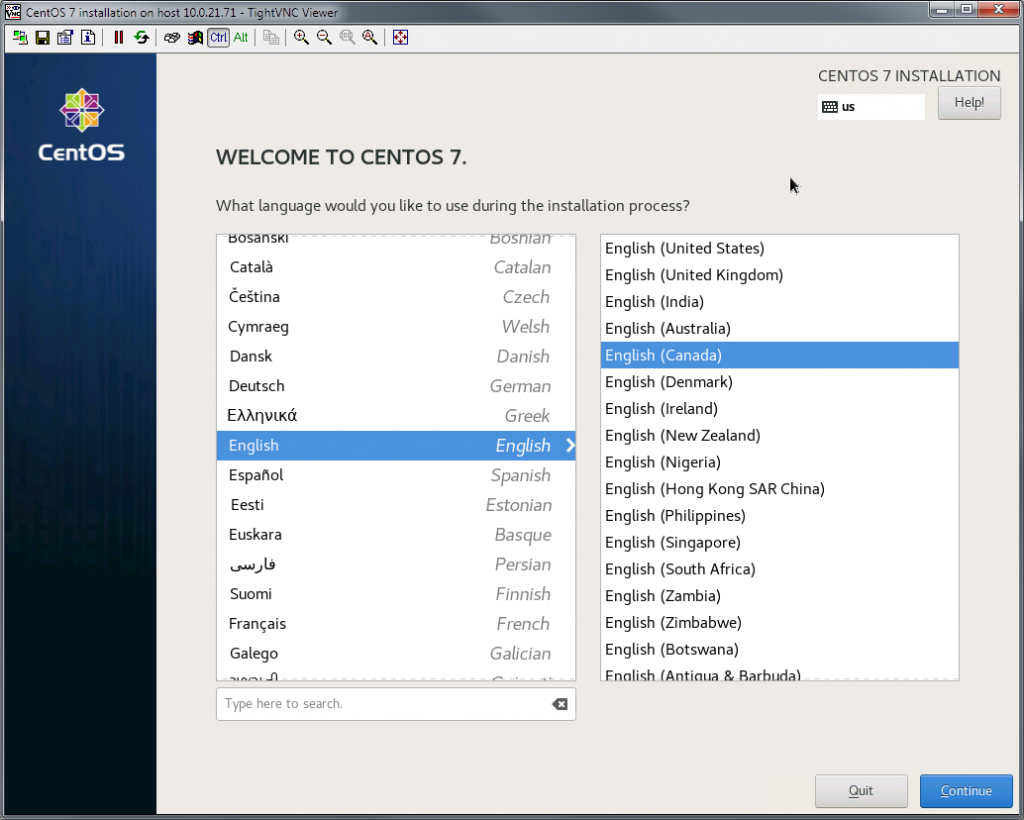Choose the highlighted English (Canada) locale

coord(780,355)
